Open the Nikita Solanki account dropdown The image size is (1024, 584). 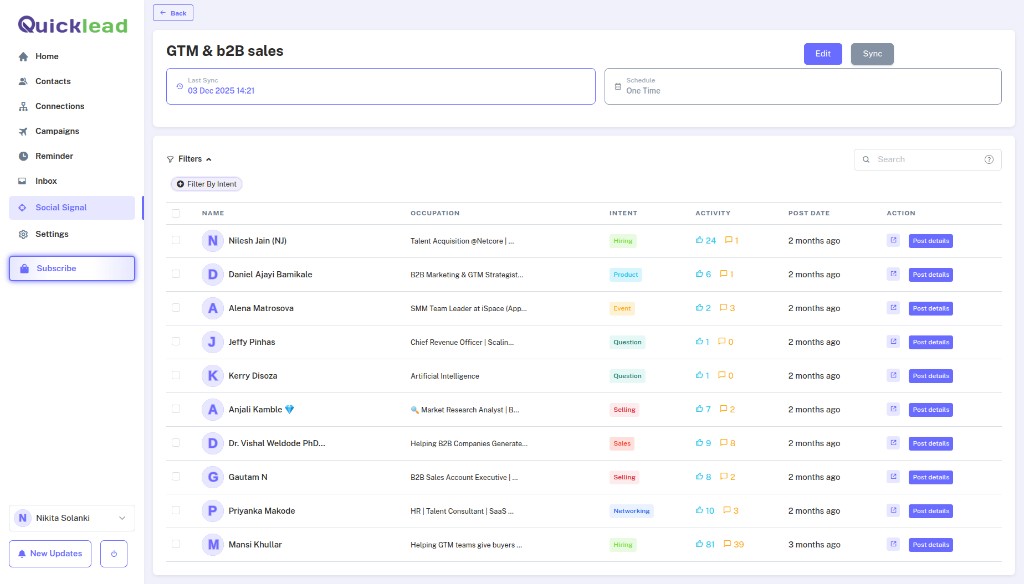tap(70, 517)
